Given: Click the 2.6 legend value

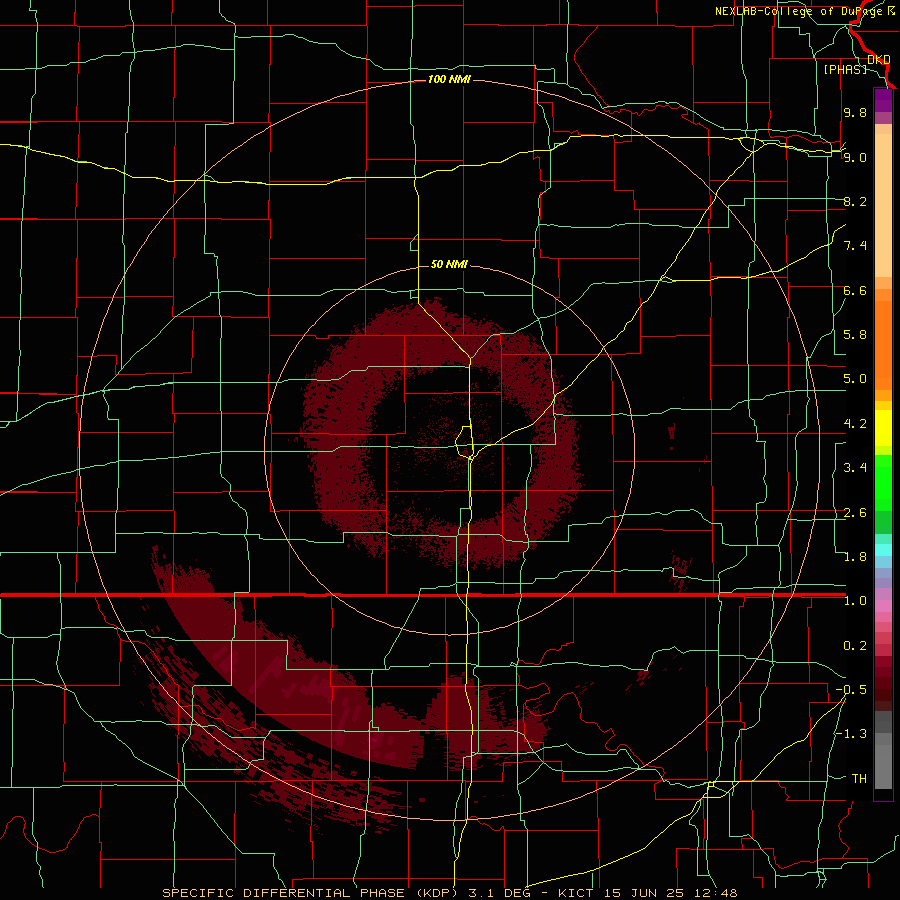Looking at the screenshot, I should tap(855, 513).
